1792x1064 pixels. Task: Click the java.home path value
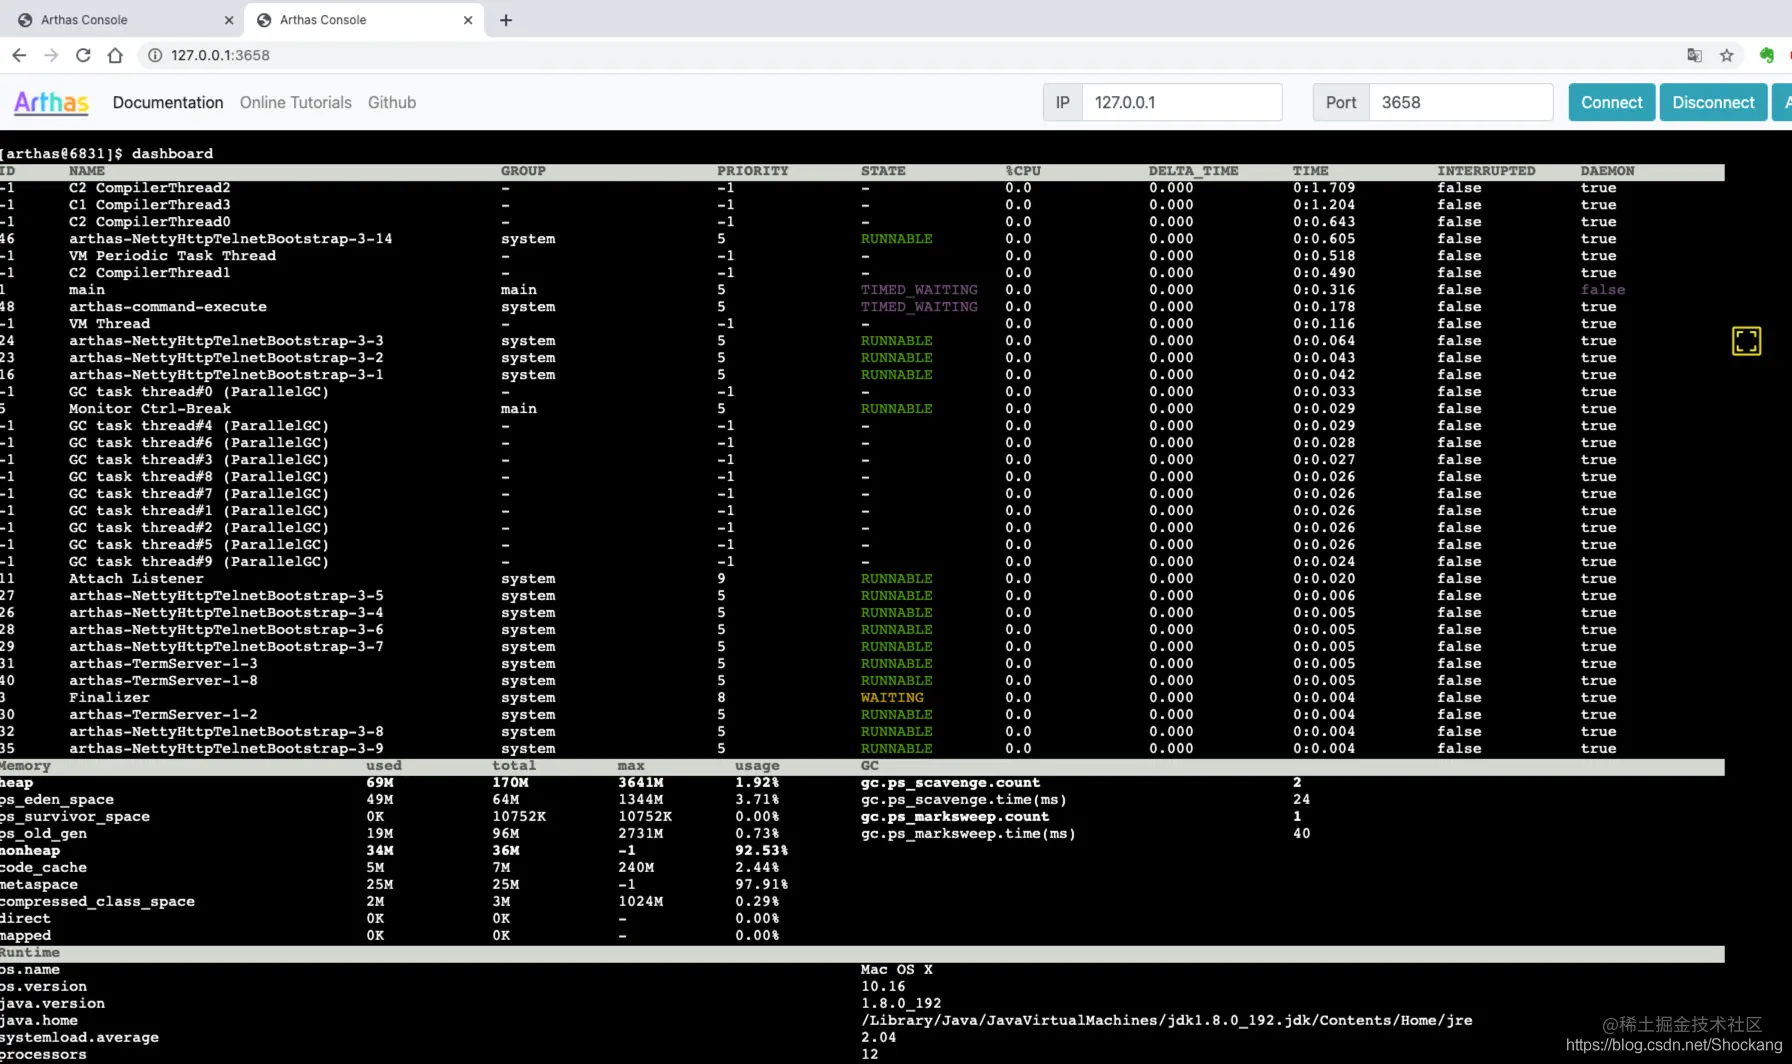coord(1166,1021)
